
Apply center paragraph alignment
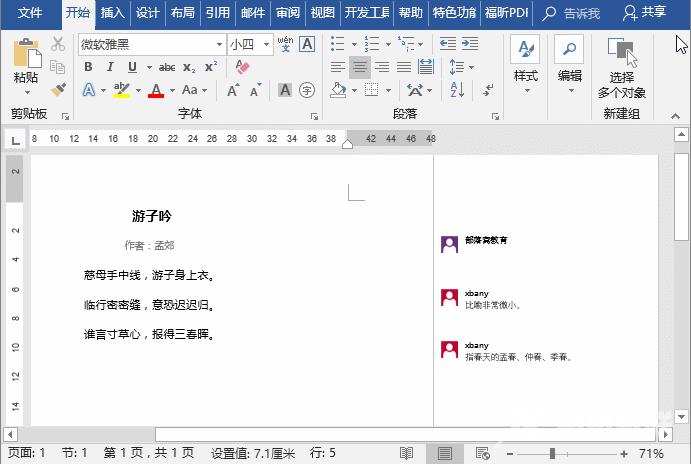[360, 67]
